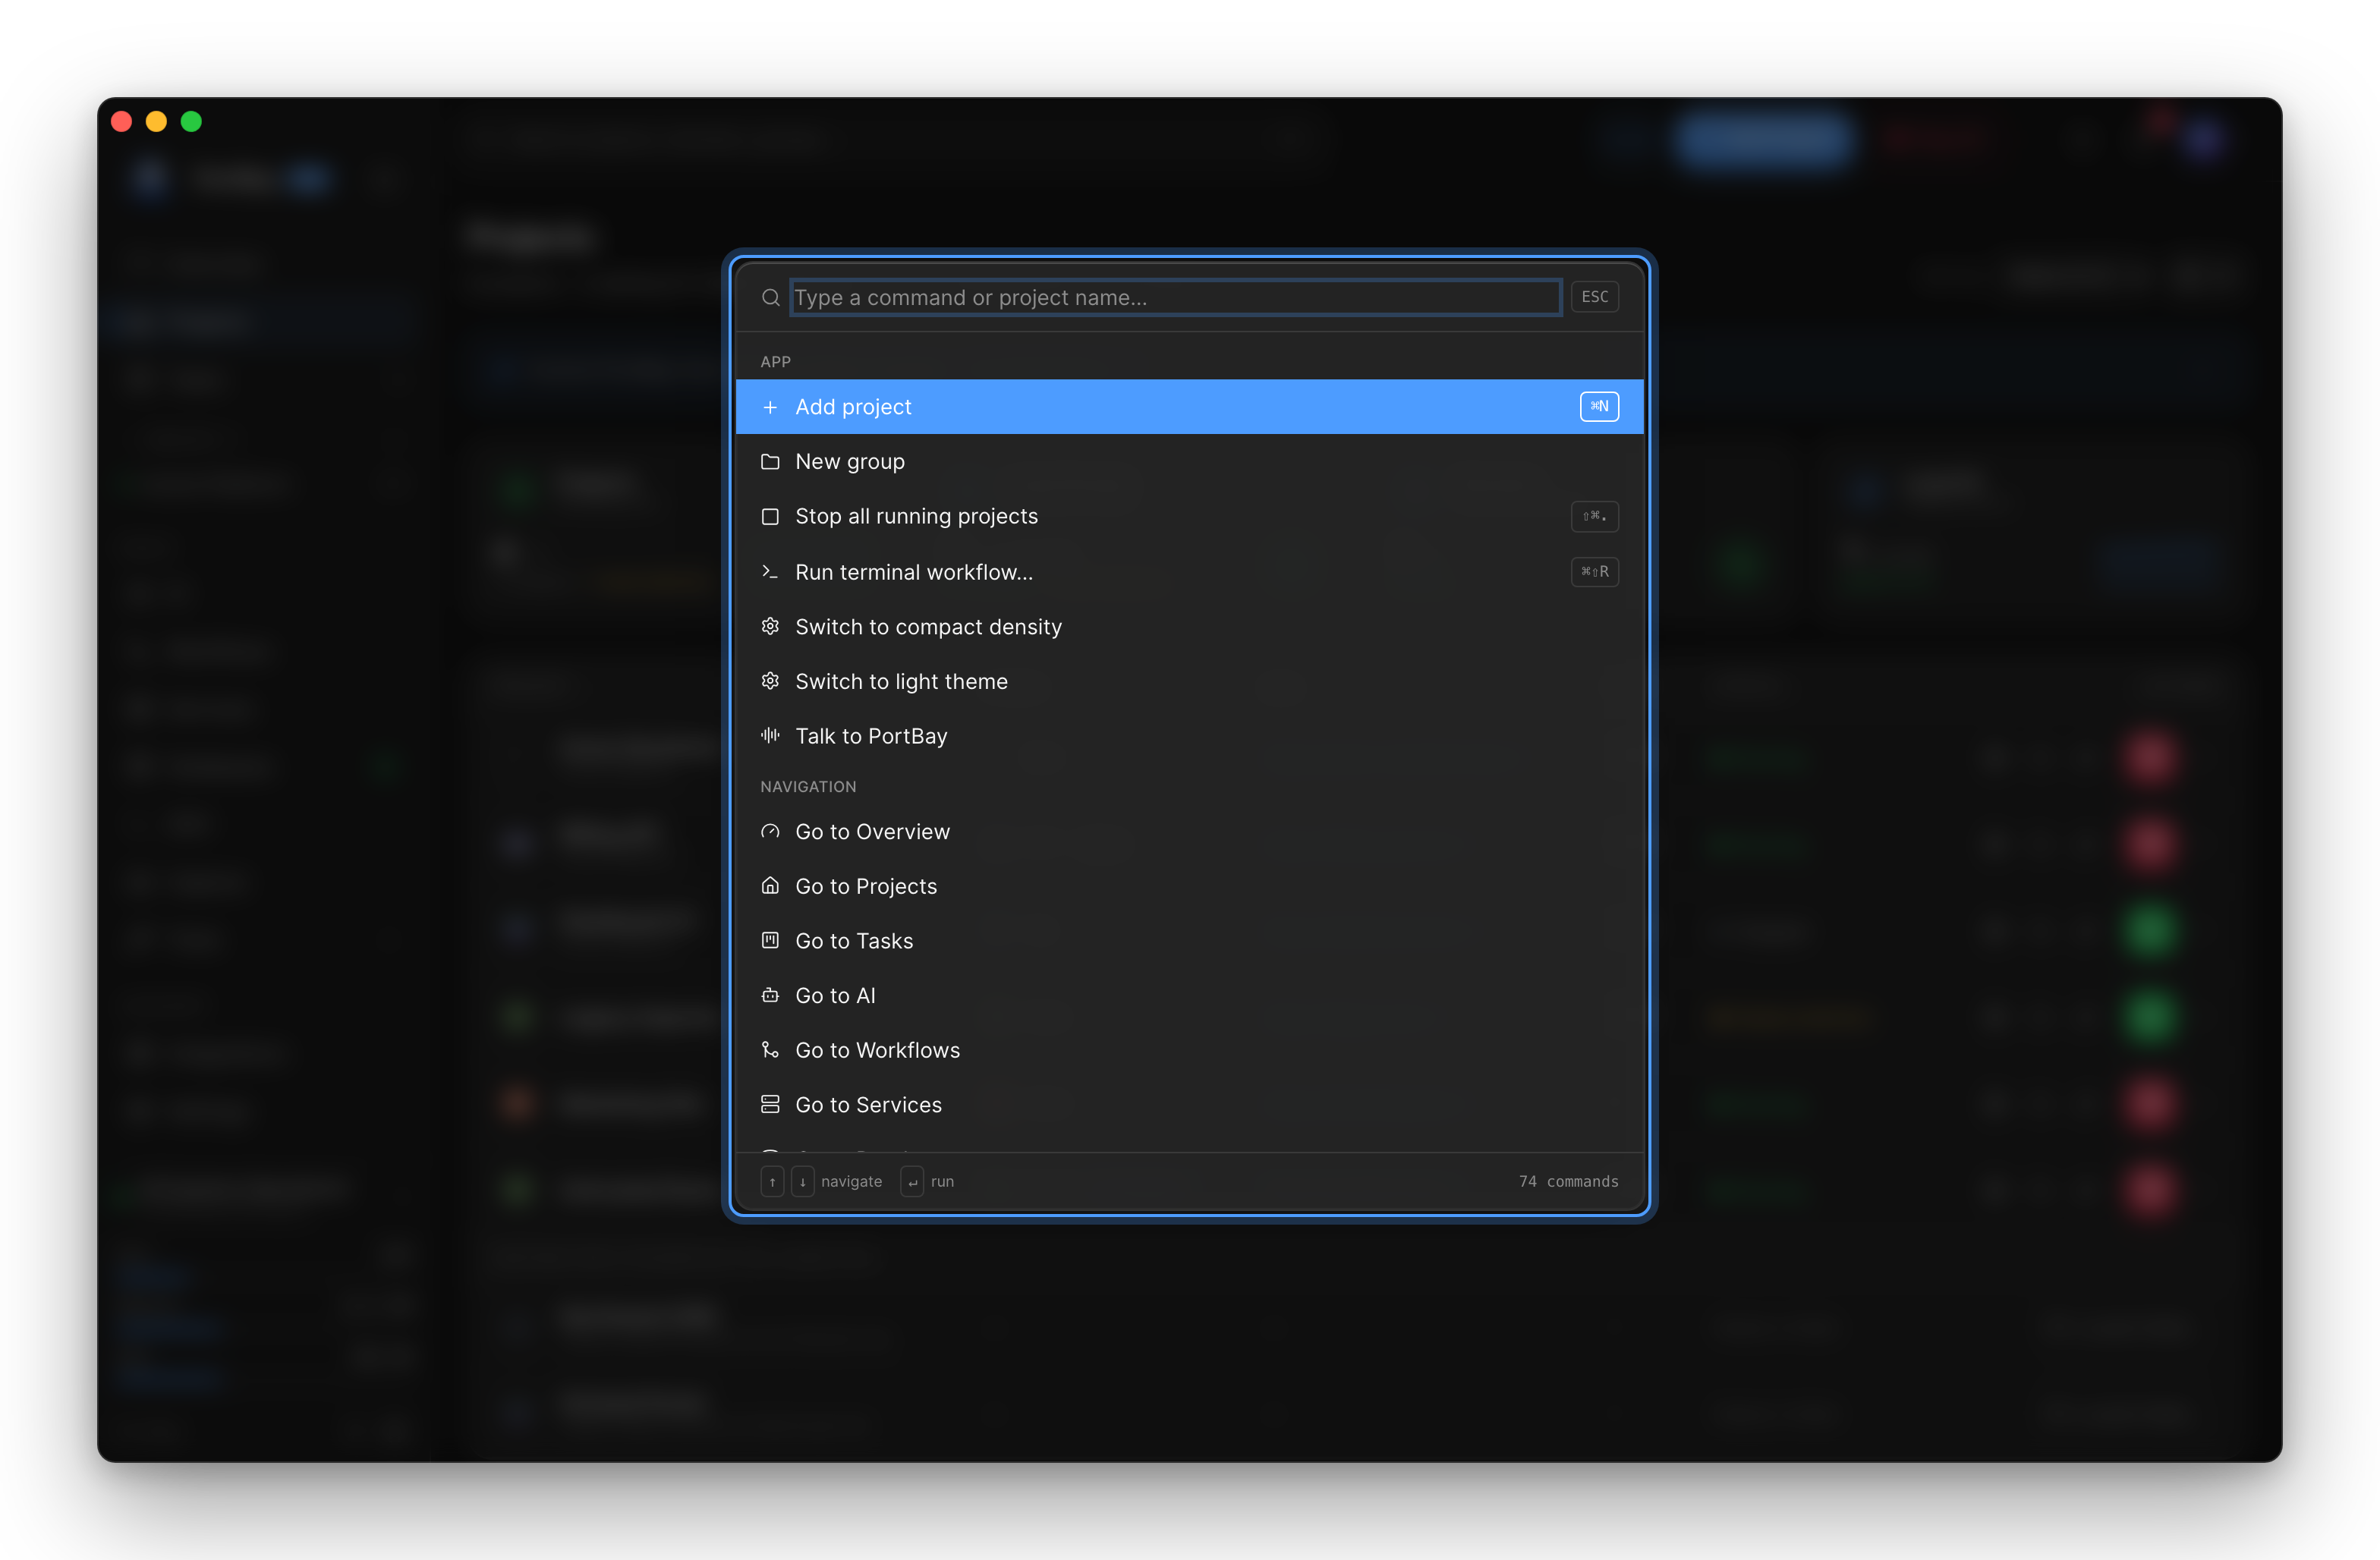Screen dimensions: 2380x1560
Task: Click the robot icon next to Go to AI
Action: (x=770, y=996)
